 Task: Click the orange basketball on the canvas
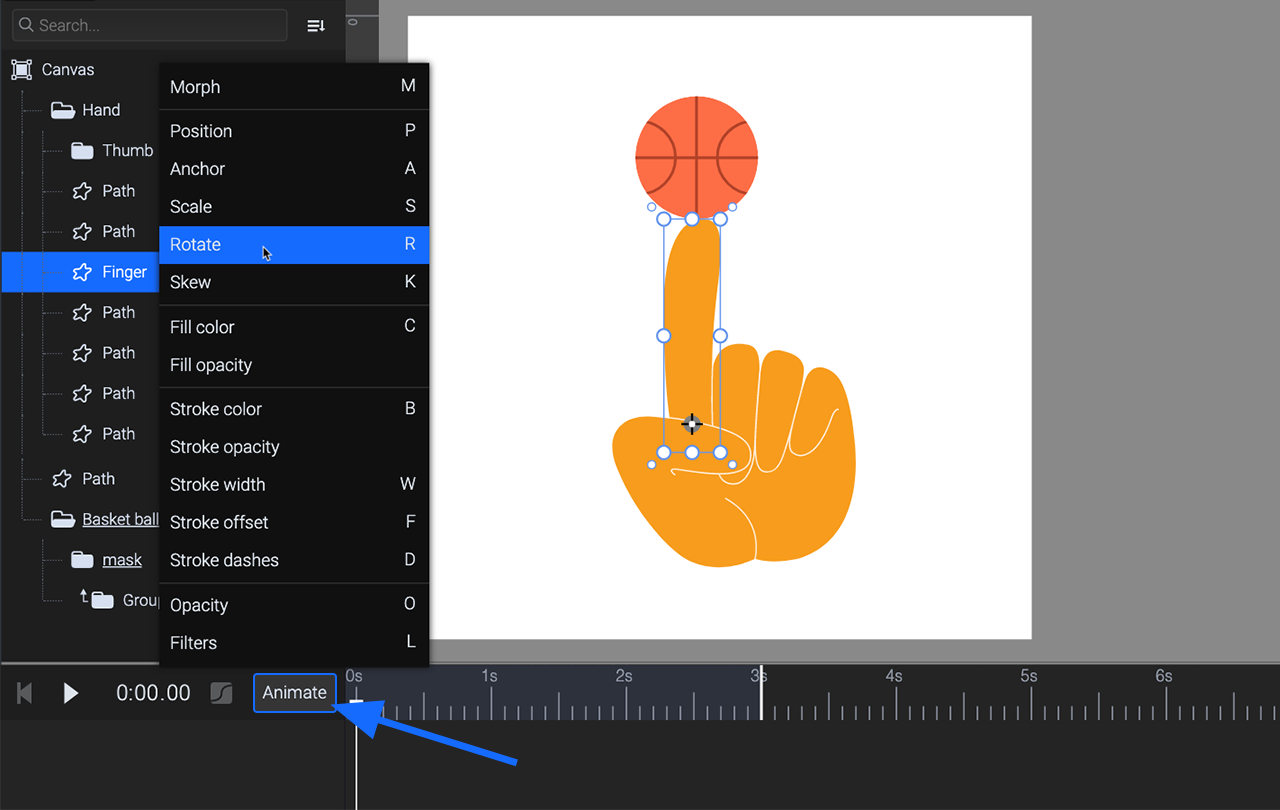pyautogui.click(x=696, y=157)
